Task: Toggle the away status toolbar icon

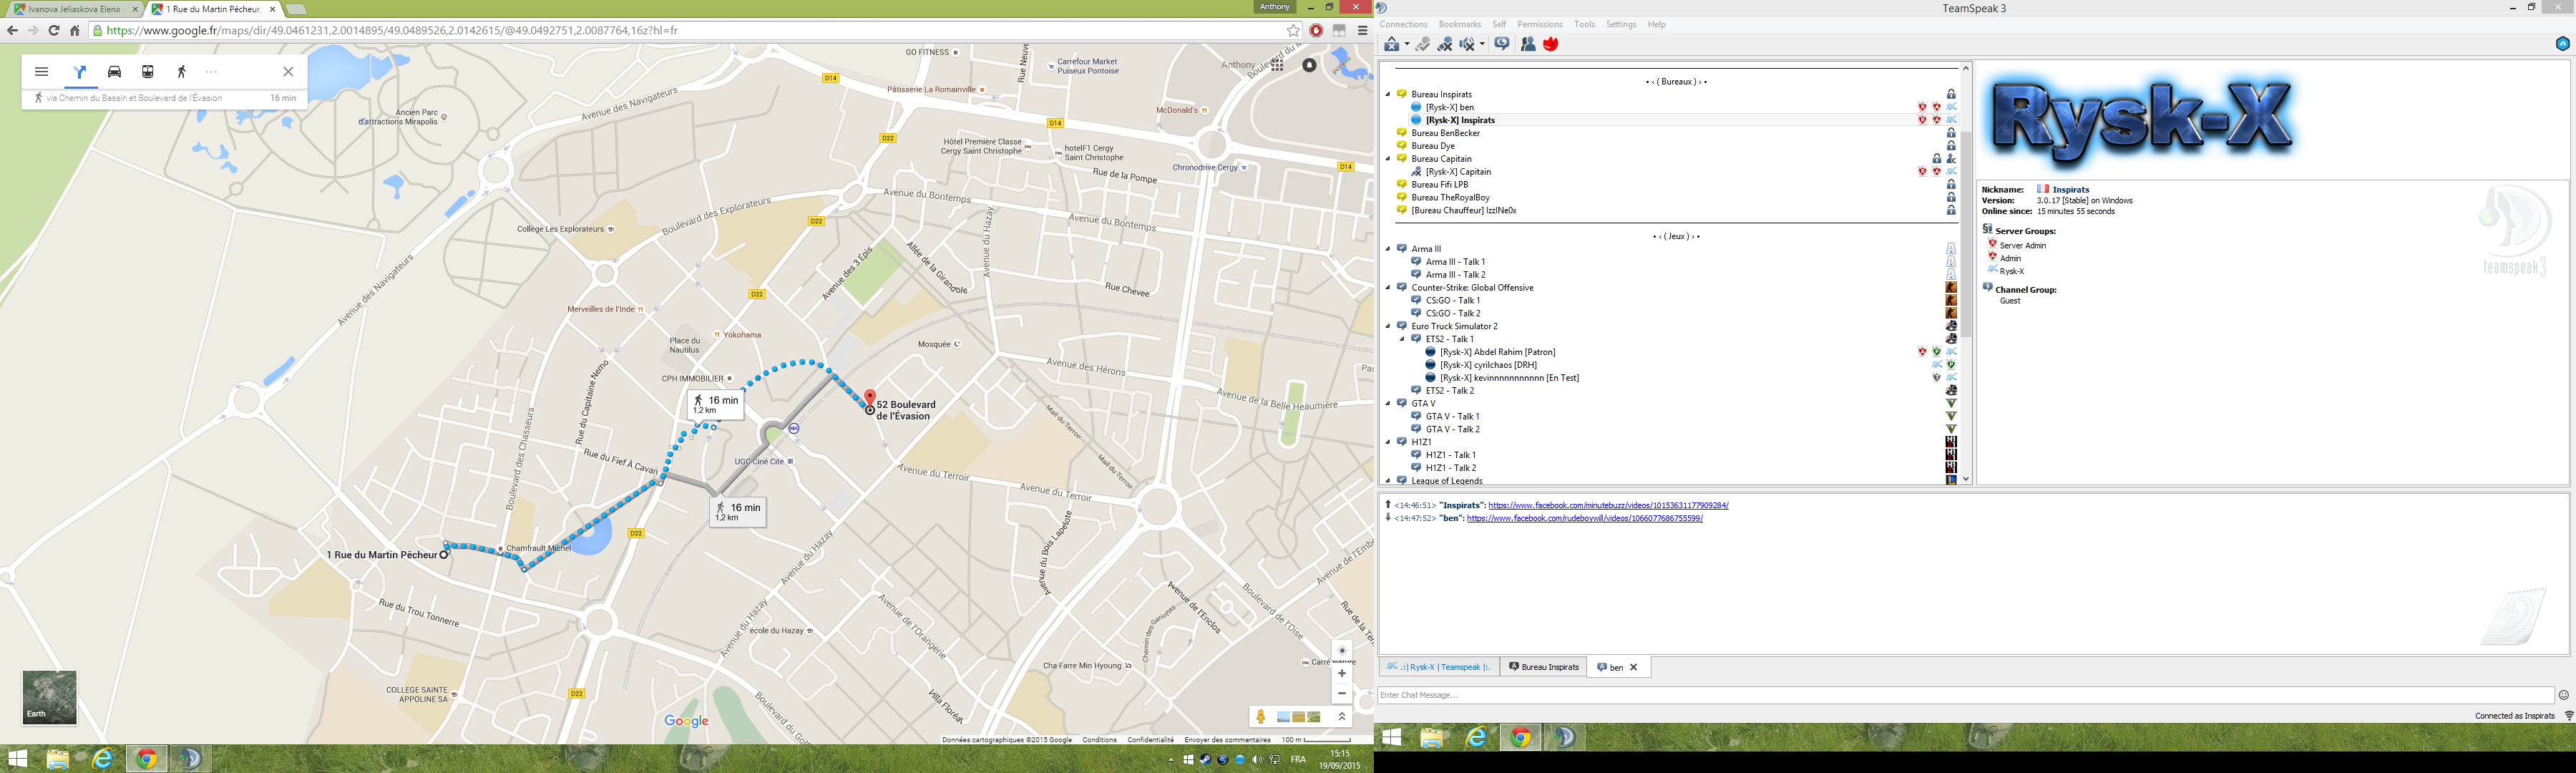Action: 1501,44
